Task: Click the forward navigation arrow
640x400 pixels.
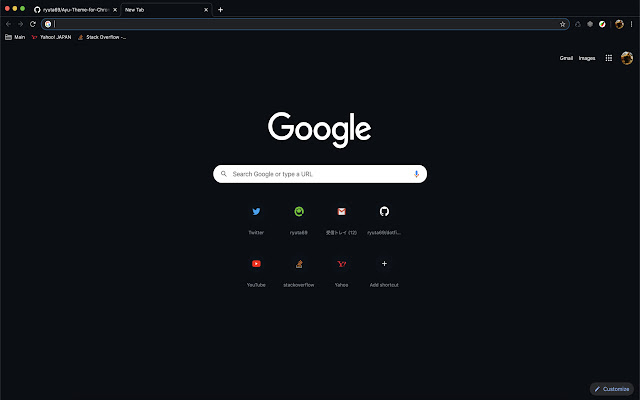Action: pyautogui.click(x=20, y=24)
